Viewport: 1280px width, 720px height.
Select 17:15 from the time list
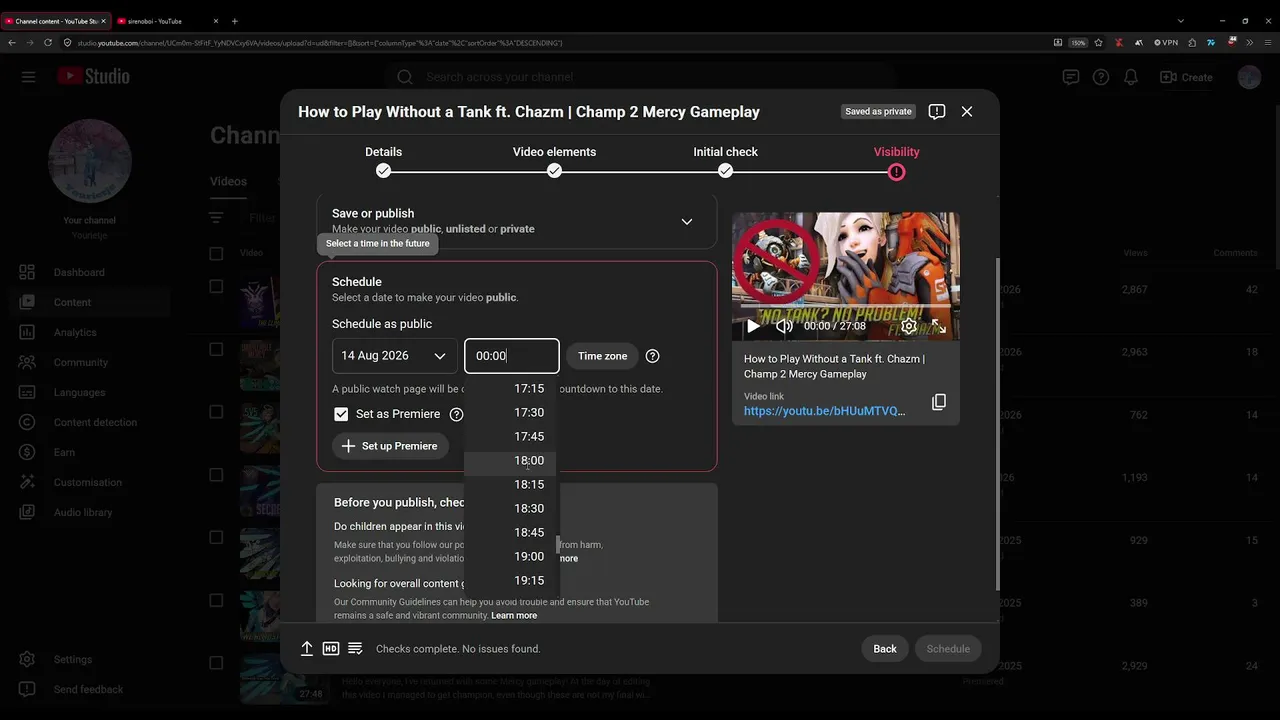[512, 388]
